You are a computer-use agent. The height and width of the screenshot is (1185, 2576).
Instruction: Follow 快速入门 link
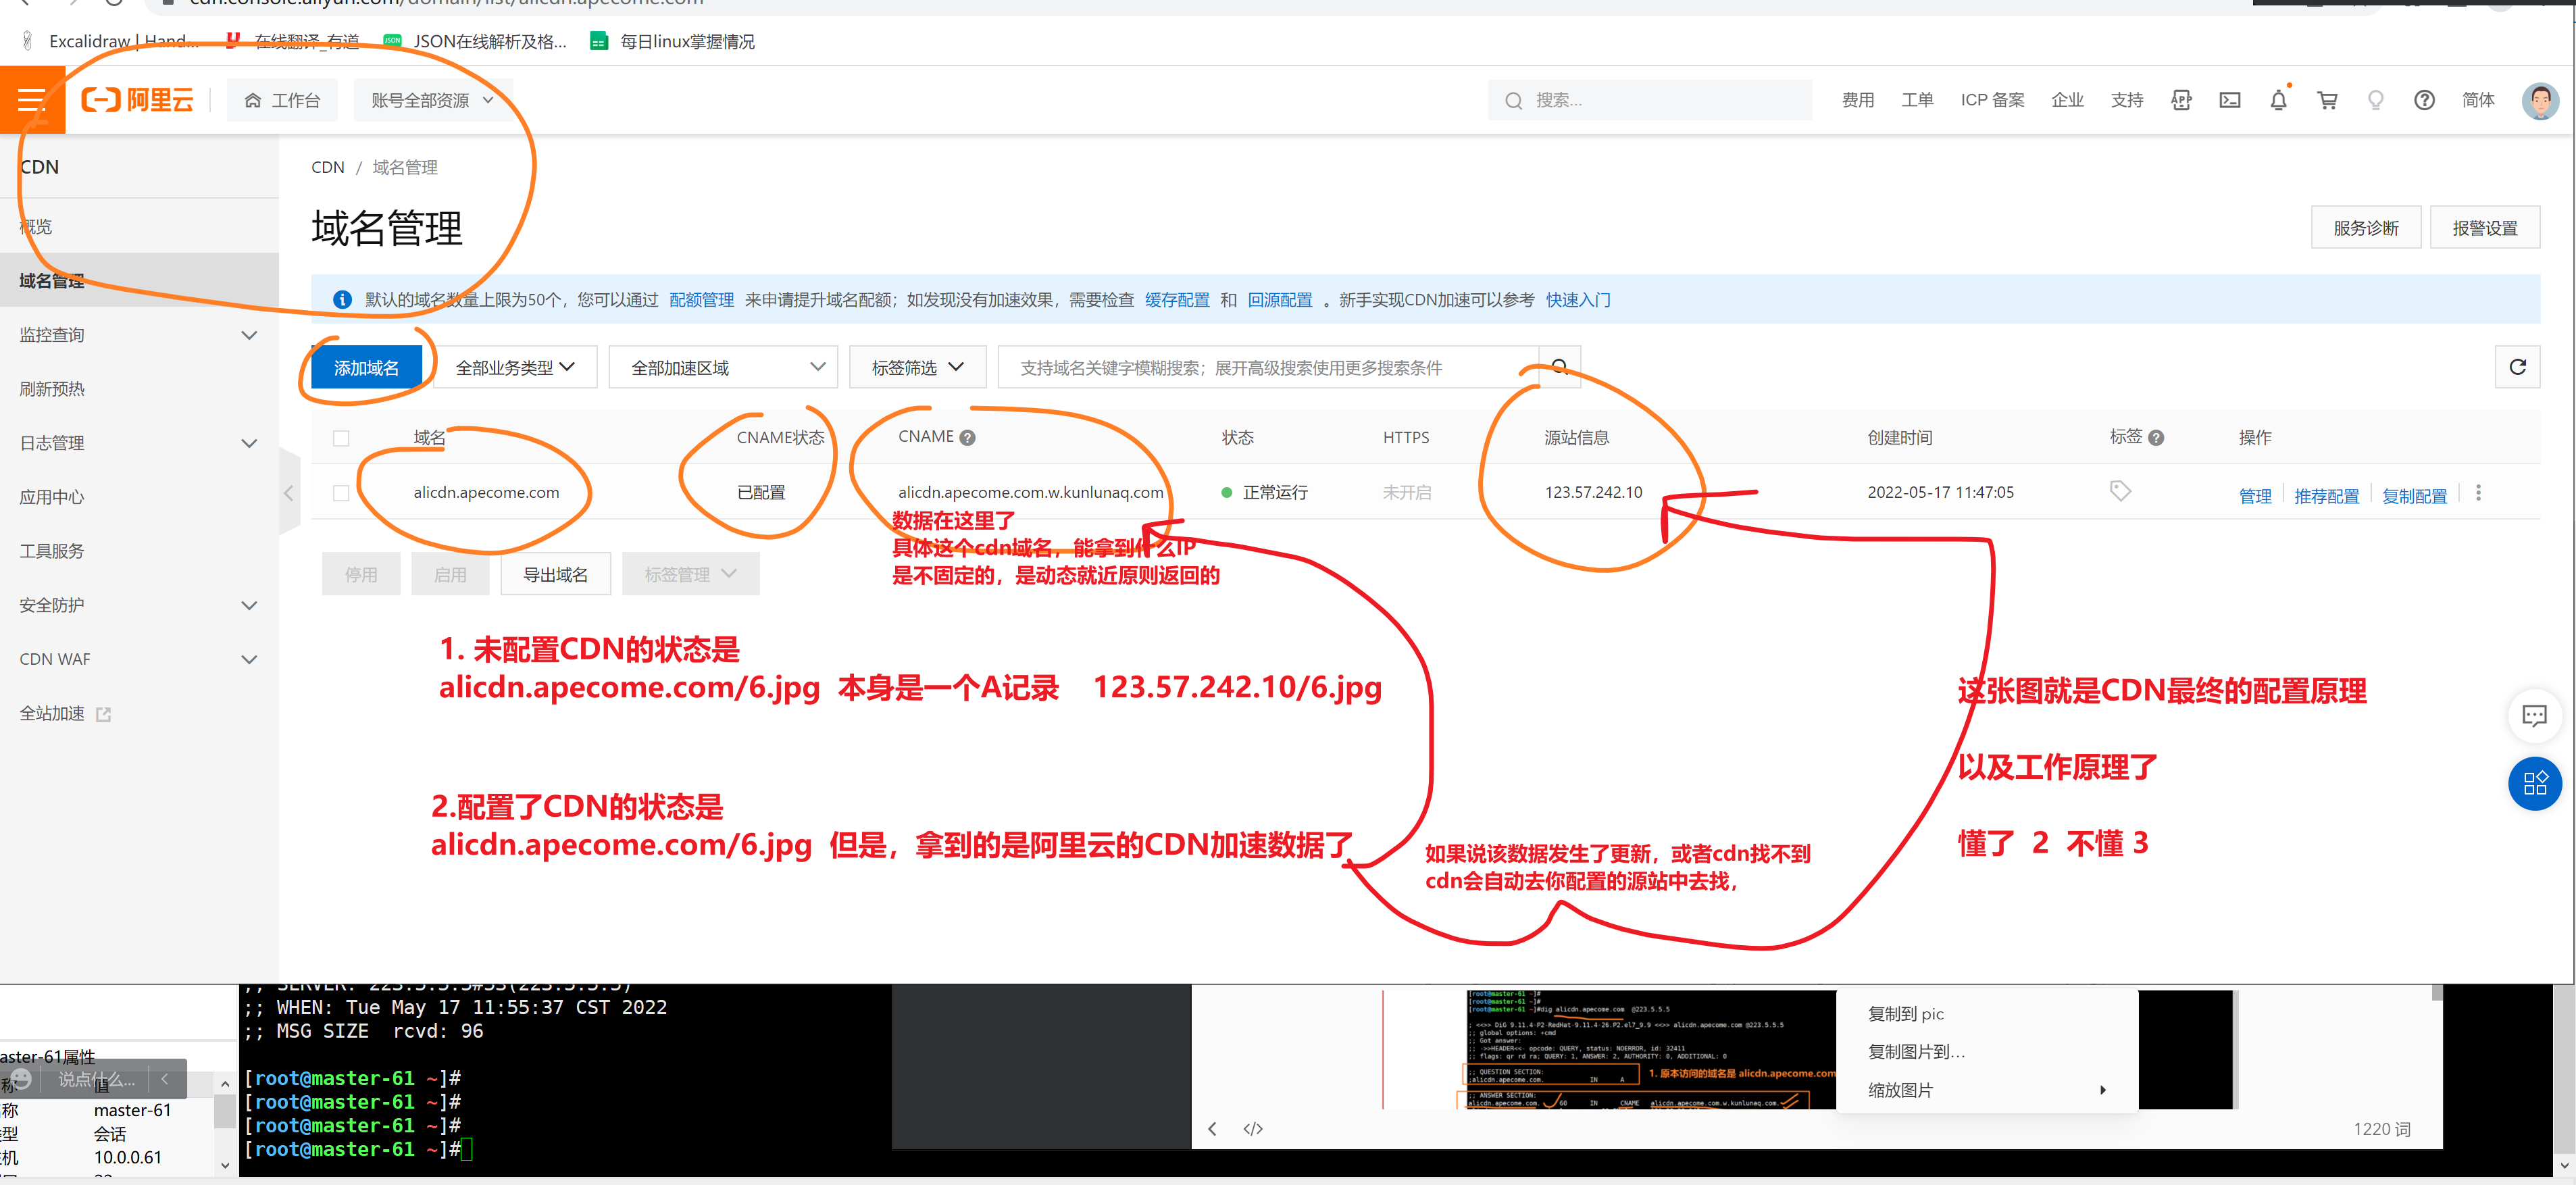(1578, 300)
